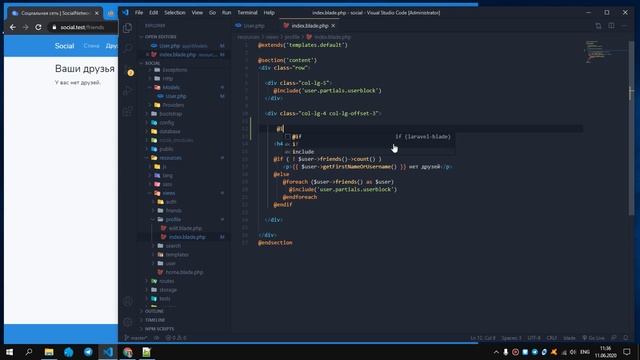Open editor More Actions ellipsis
Viewport: 640px width, 360px height.
[x=624, y=26]
